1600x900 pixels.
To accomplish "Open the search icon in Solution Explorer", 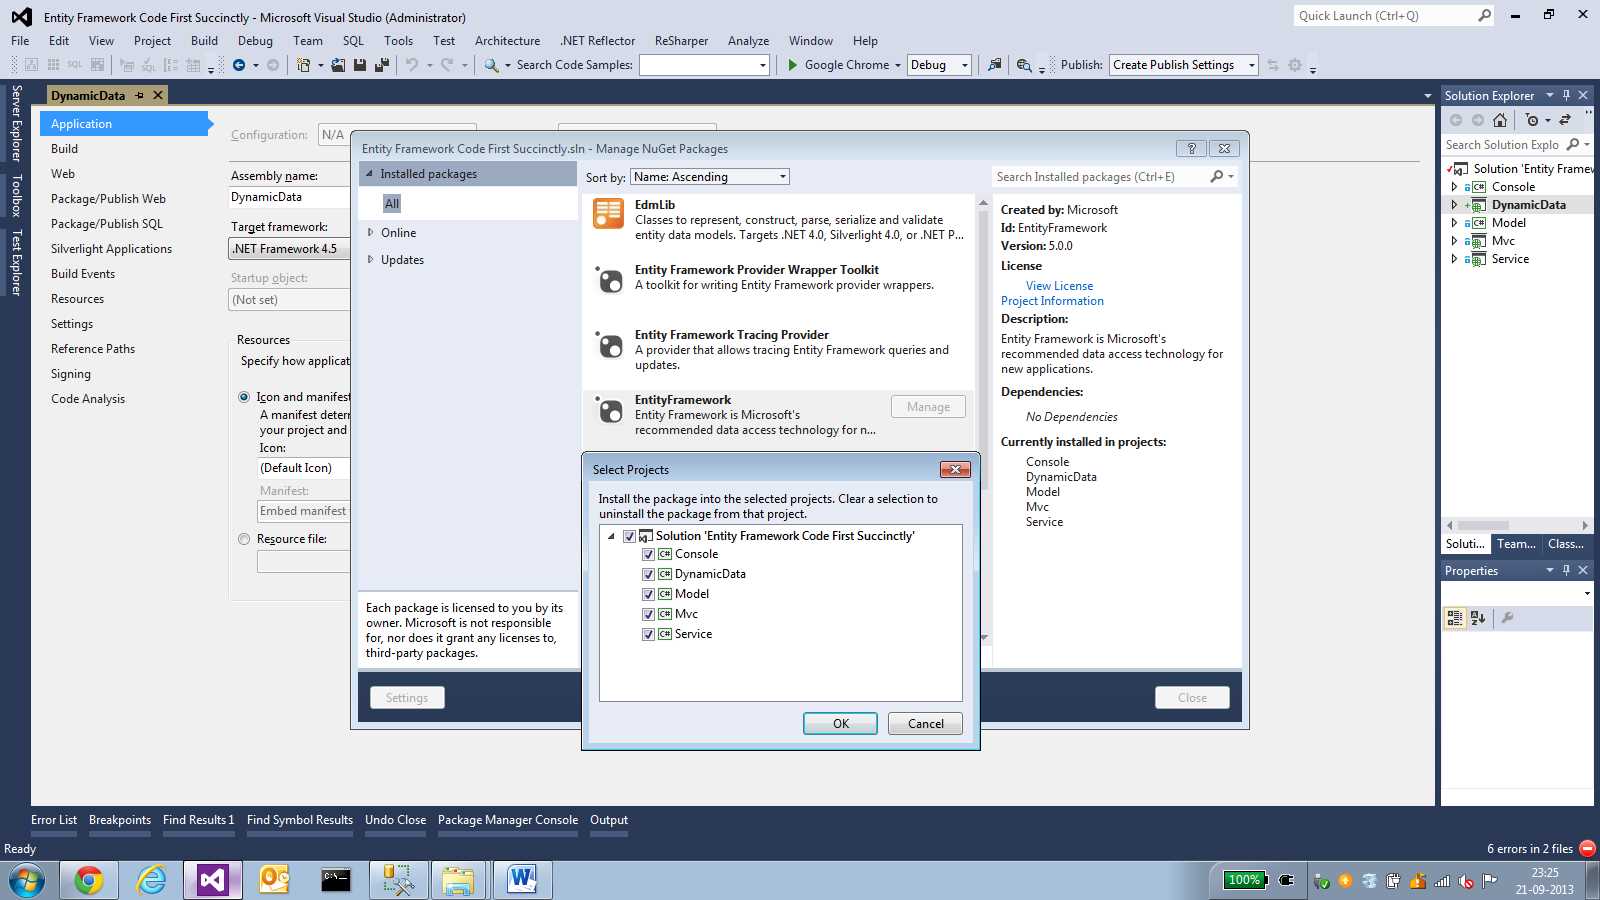I will click(x=1573, y=145).
